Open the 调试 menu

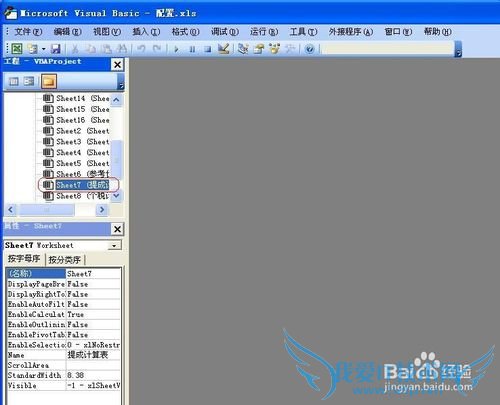[x=225, y=32]
